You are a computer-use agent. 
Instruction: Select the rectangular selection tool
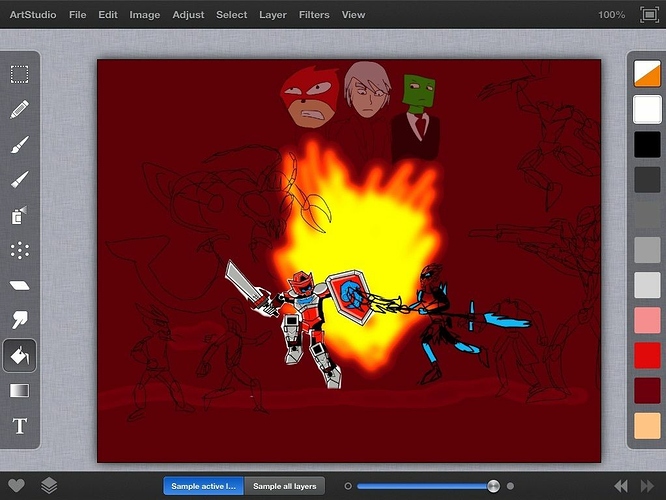click(20, 74)
